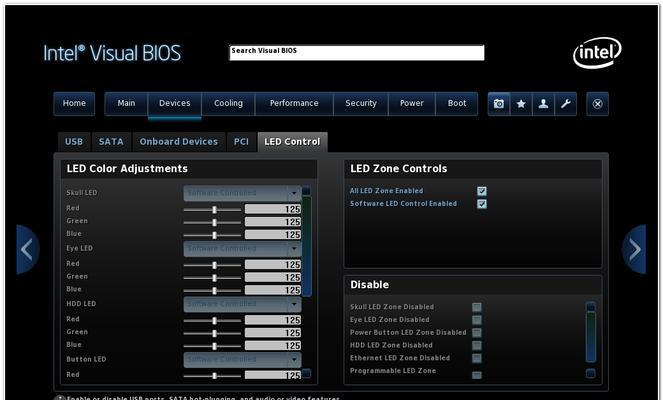
Task: Open the Cooling menu tab
Action: (x=228, y=104)
